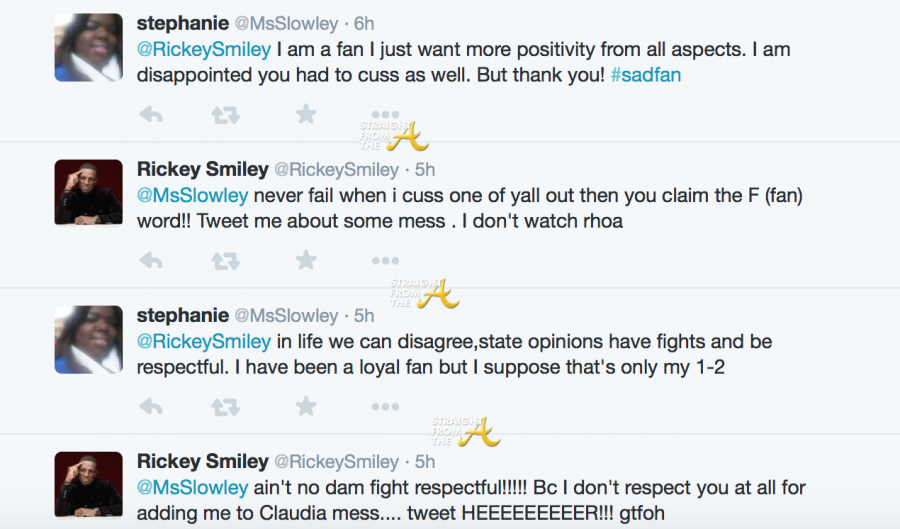Star Rickey Smiley's 'F (fan) word' tweet
This screenshot has height=529, width=900.
coord(306,261)
